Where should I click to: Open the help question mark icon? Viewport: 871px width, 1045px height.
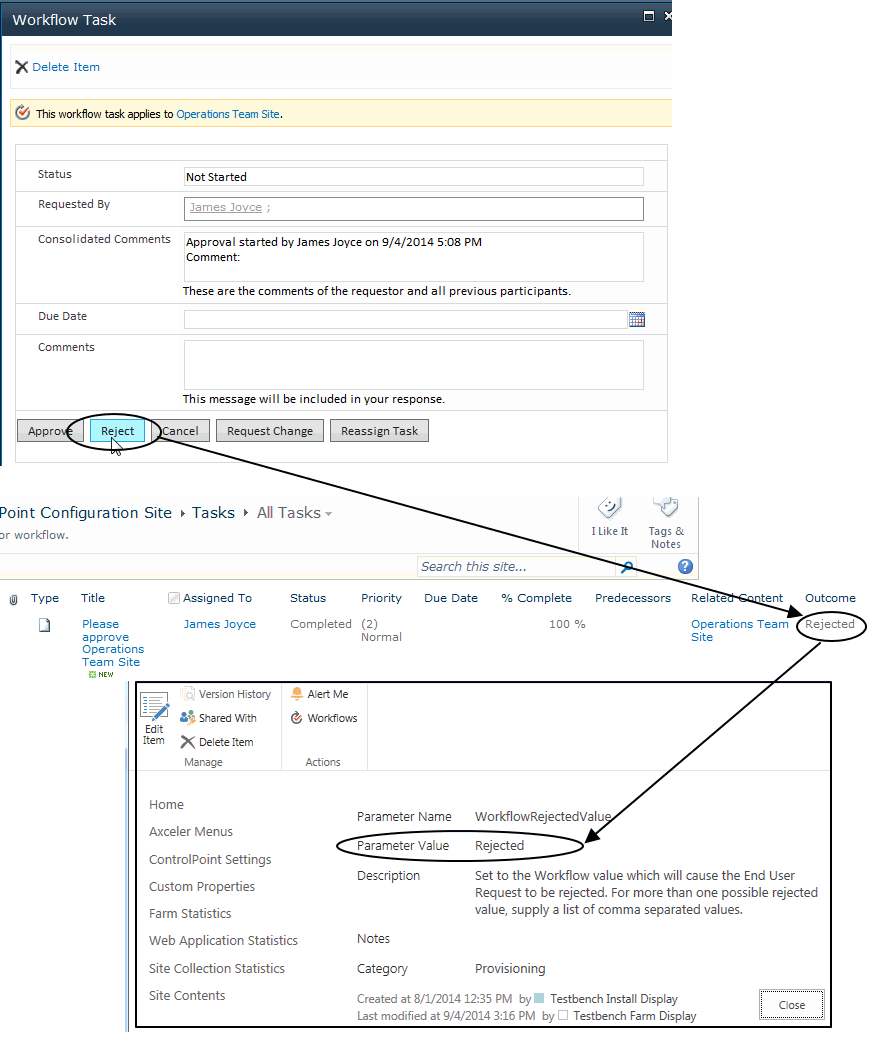coord(685,566)
